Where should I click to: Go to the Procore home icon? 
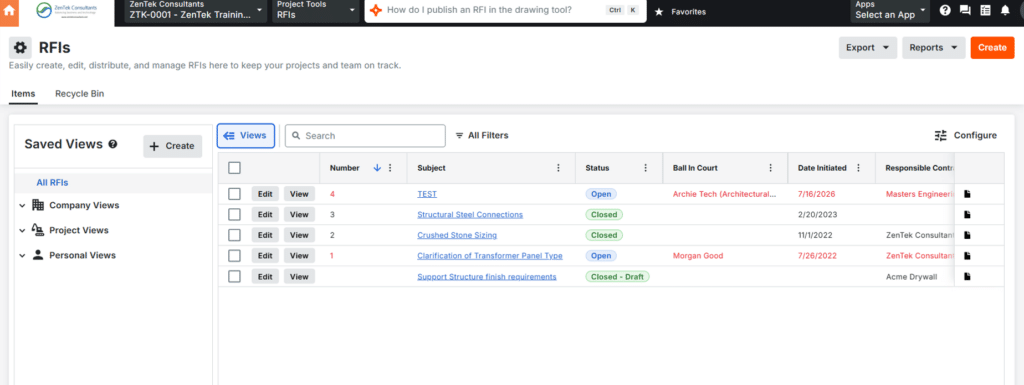coord(9,12)
